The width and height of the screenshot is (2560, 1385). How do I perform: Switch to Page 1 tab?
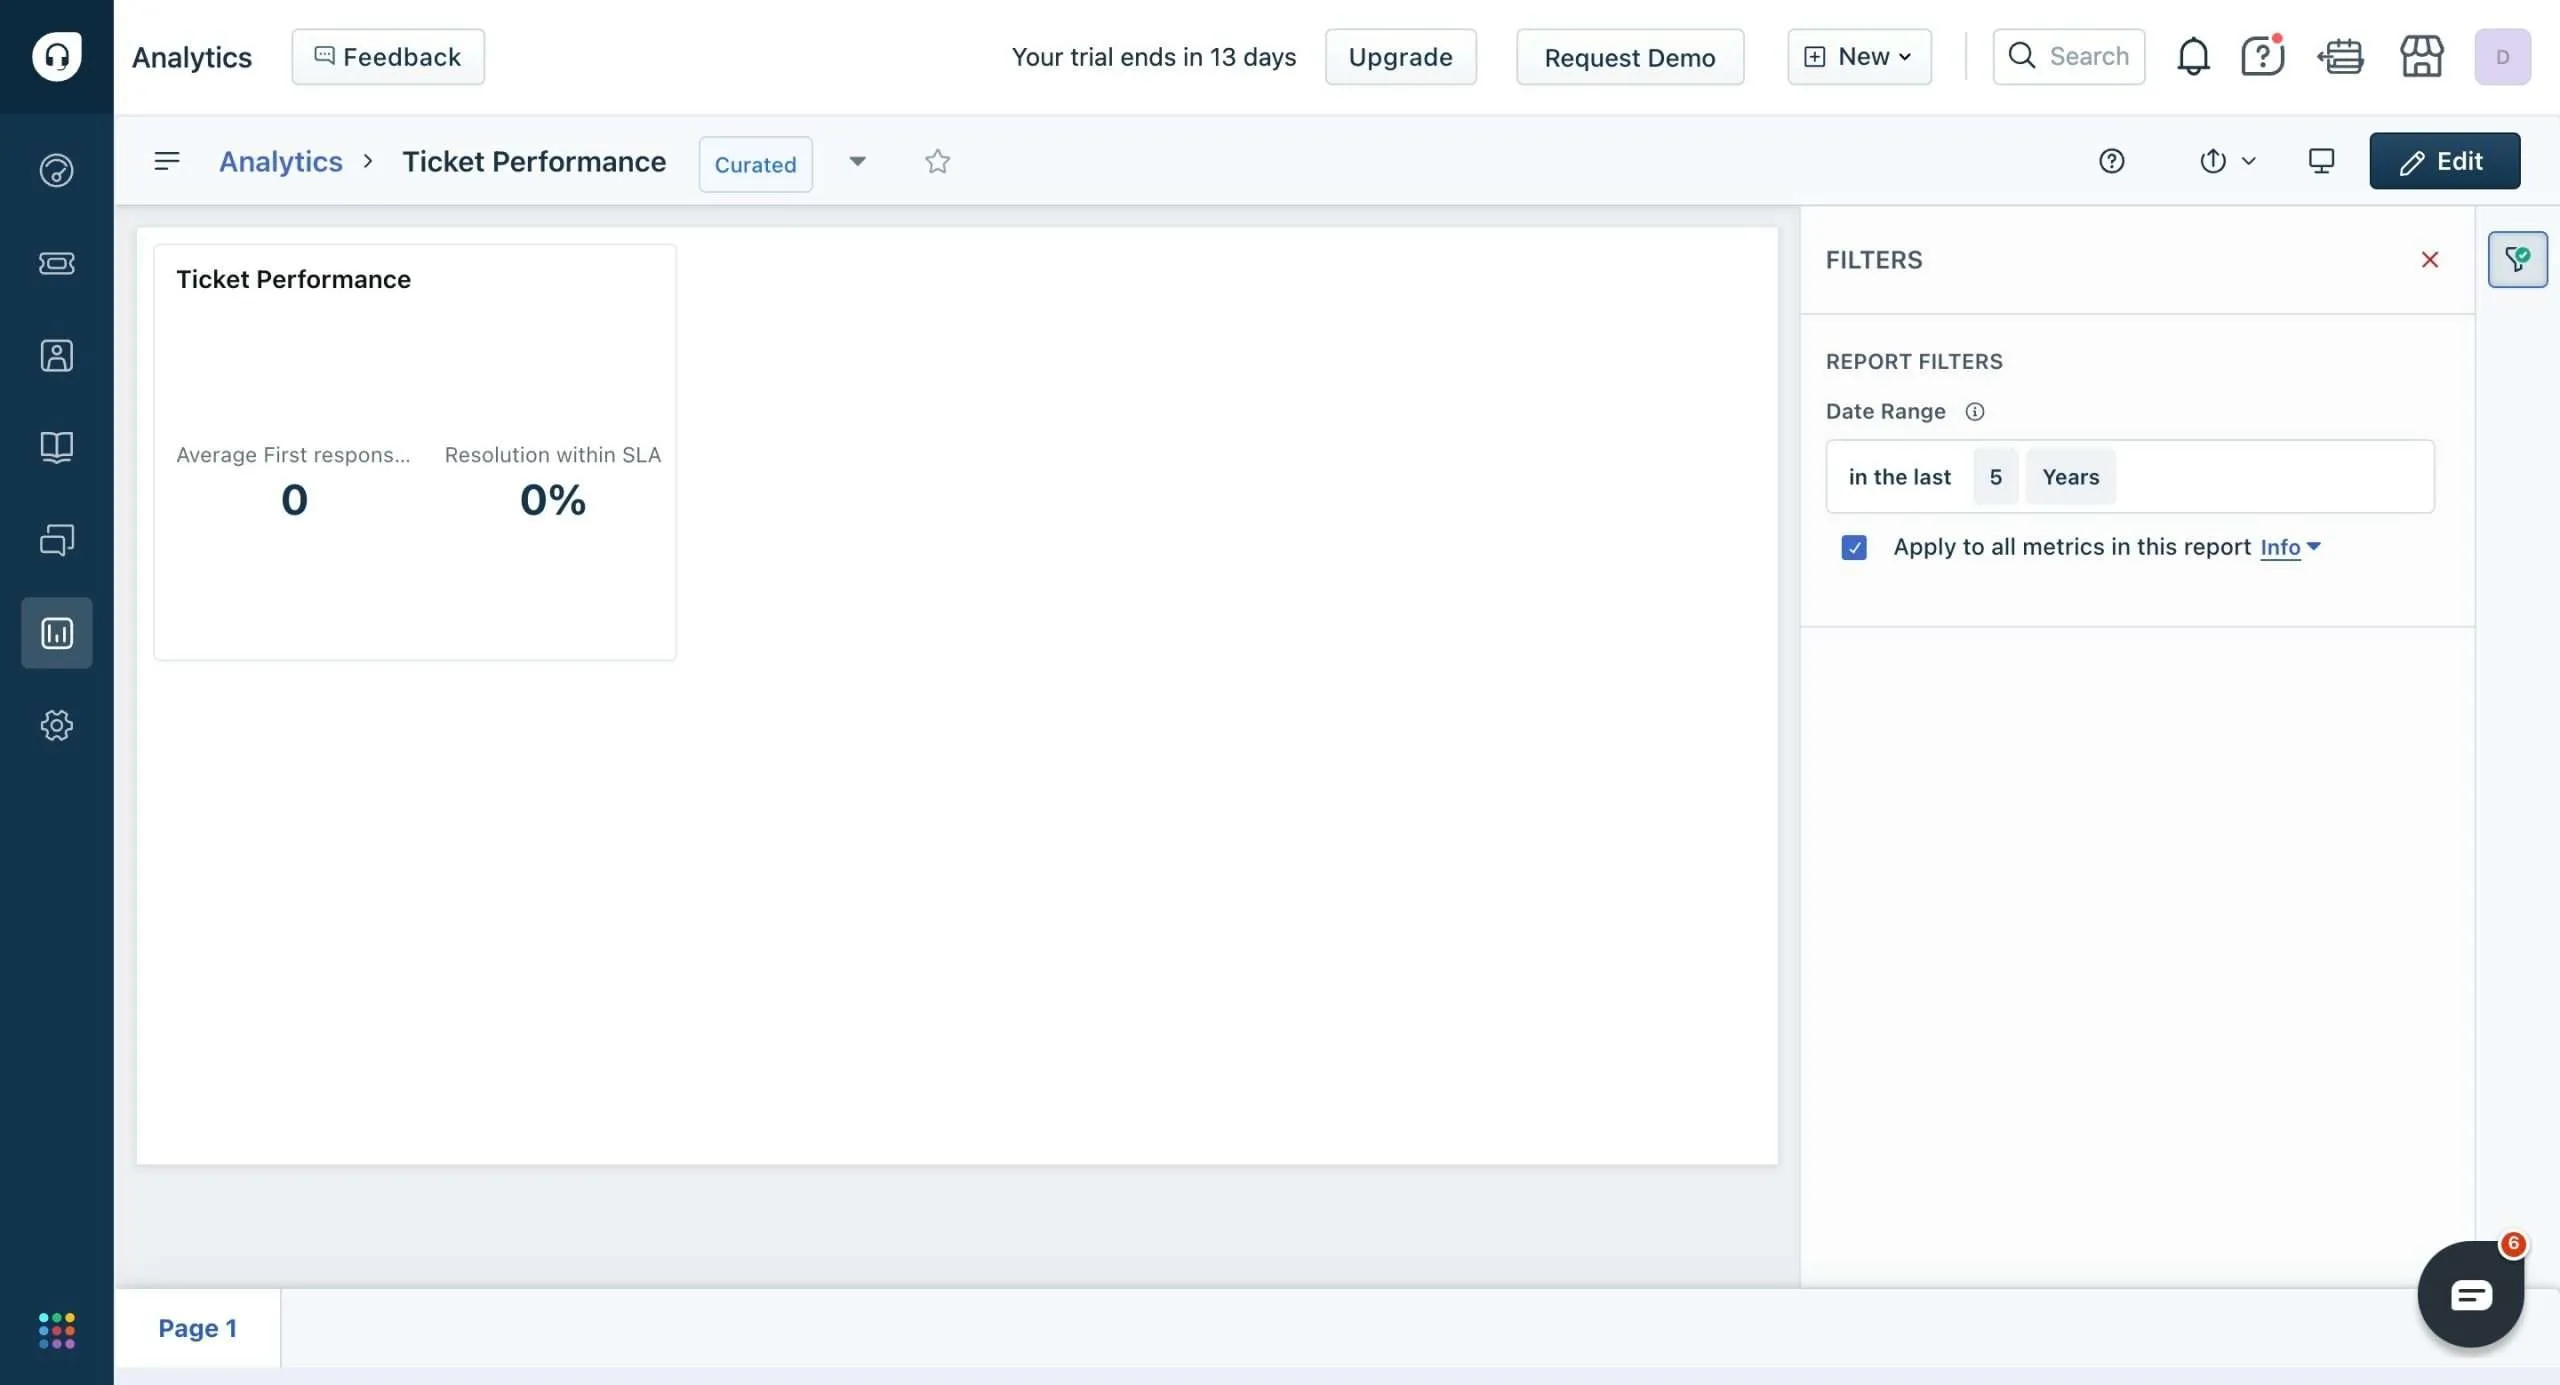click(197, 1328)
